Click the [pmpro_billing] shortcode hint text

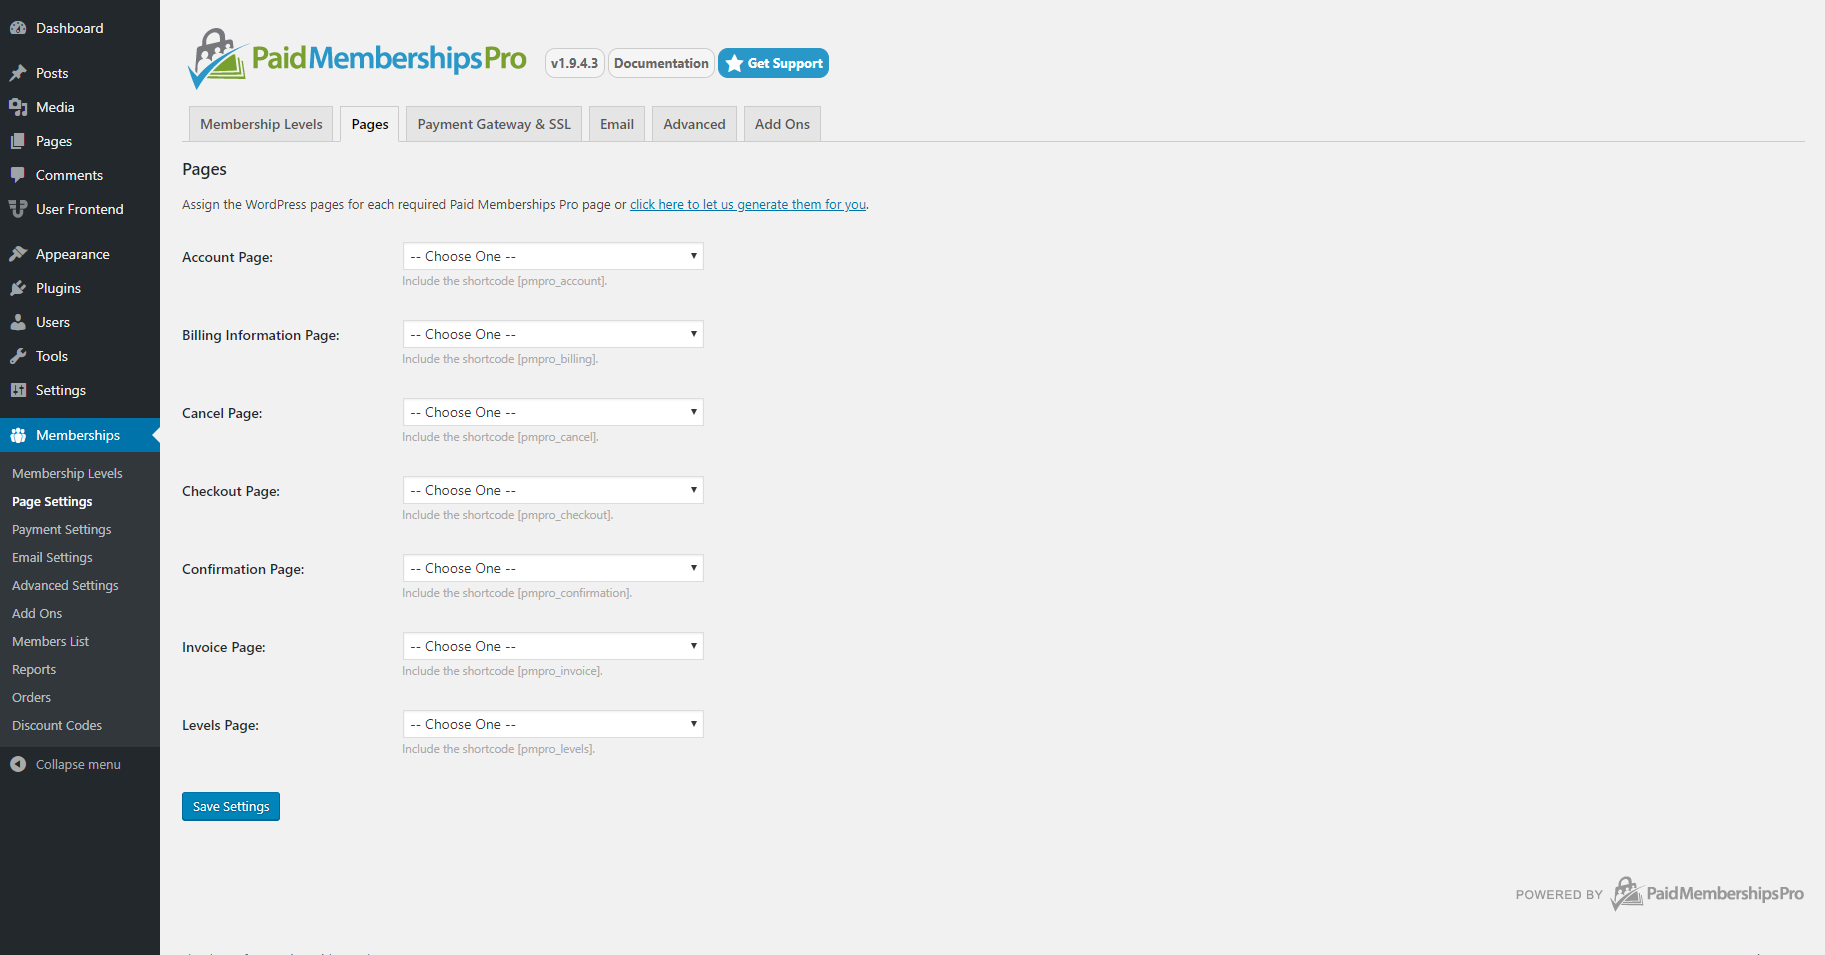pyautogui.click(x=500, y=359)
